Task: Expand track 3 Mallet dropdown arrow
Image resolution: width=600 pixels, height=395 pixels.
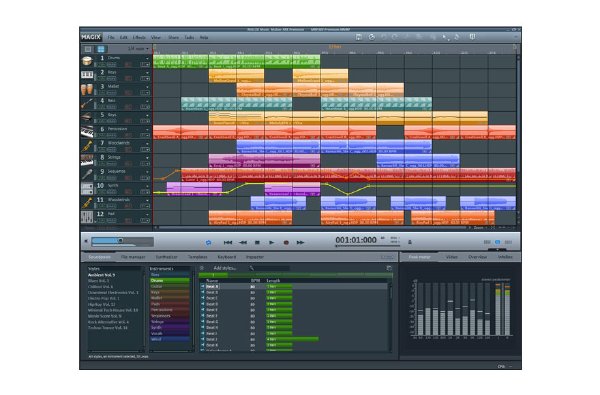Action: point(147,87)
